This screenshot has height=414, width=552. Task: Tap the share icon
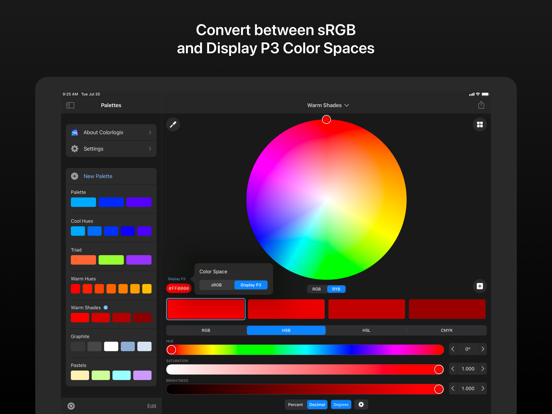click(x=481, y=105)
